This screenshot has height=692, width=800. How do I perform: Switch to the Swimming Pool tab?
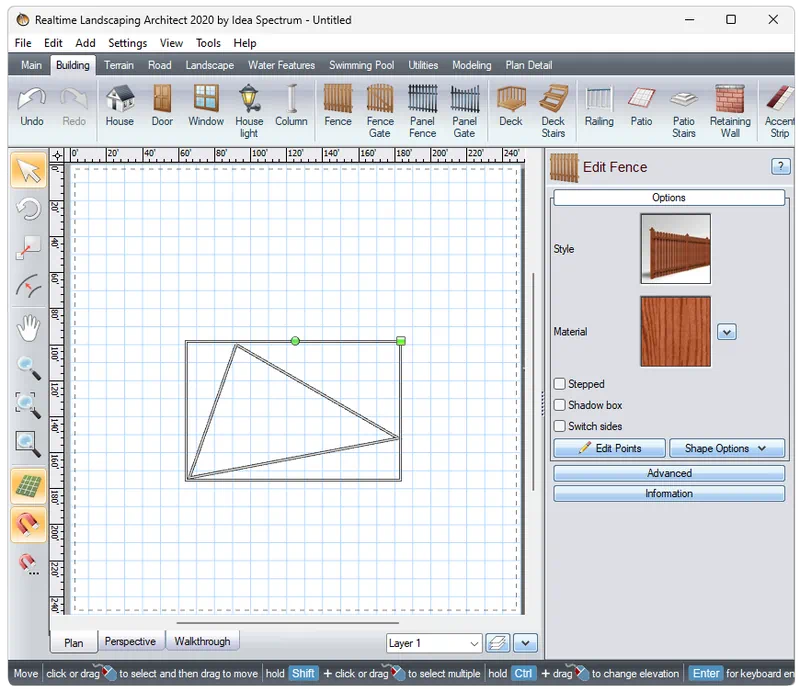(361, 65)
